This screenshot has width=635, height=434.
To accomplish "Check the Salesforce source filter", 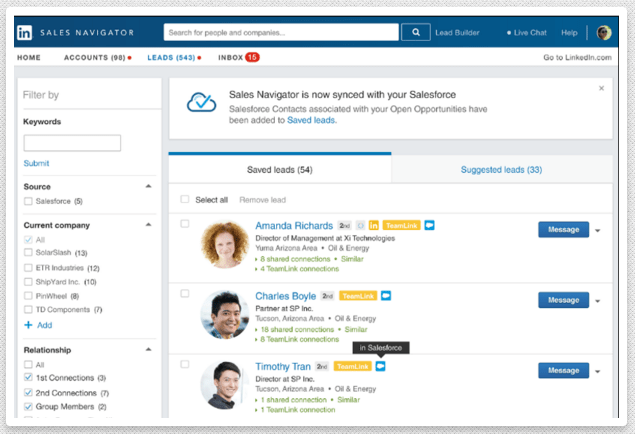I will tap(28, 201).
